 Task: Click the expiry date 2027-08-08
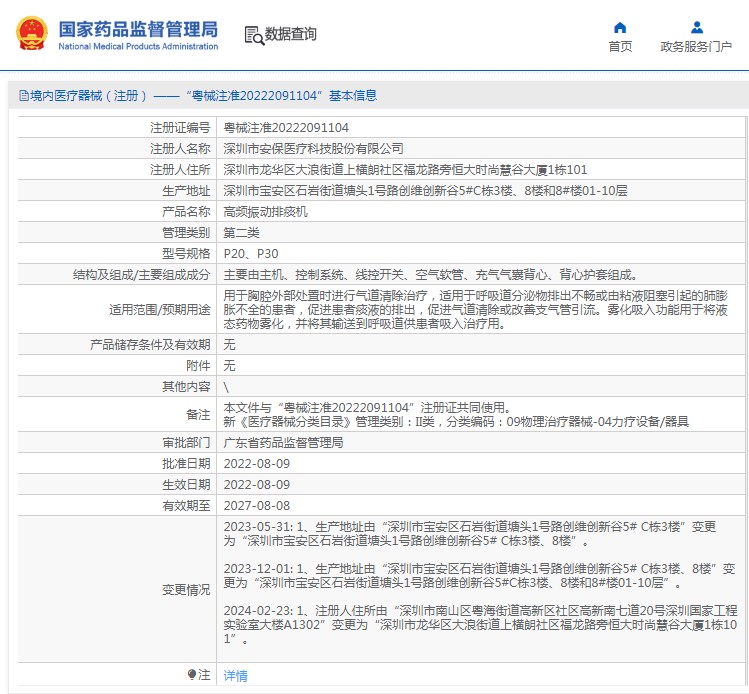pyautogui.click(x=257, y=506)
